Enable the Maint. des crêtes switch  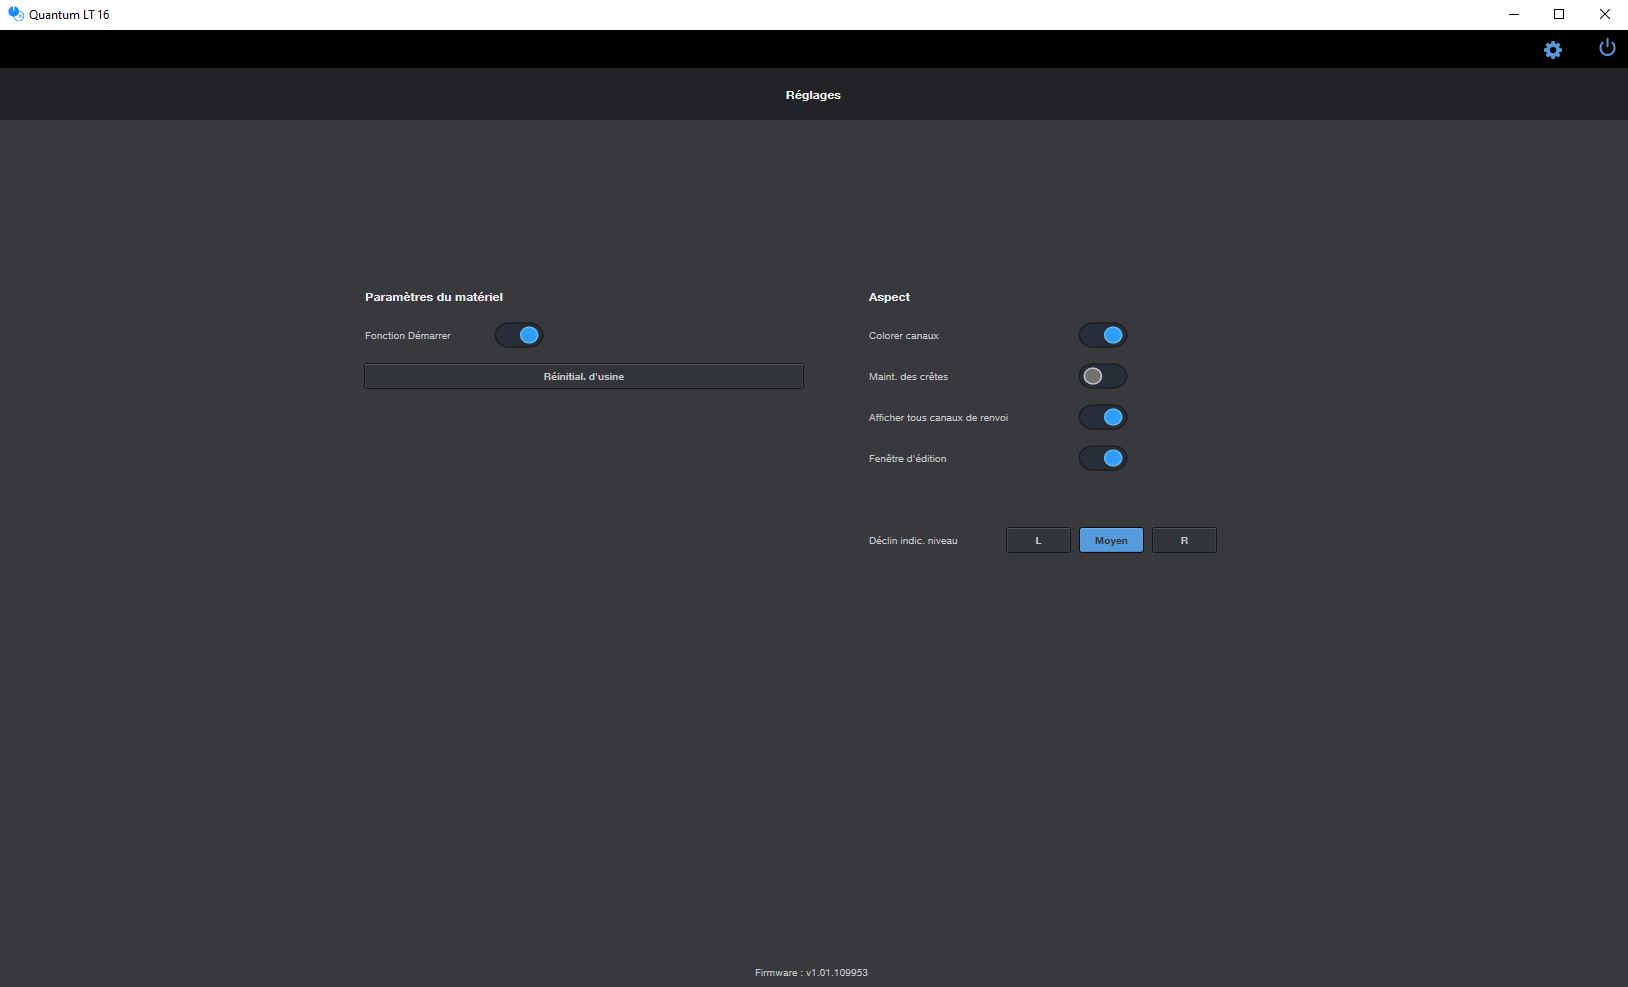click(1103, 376)
